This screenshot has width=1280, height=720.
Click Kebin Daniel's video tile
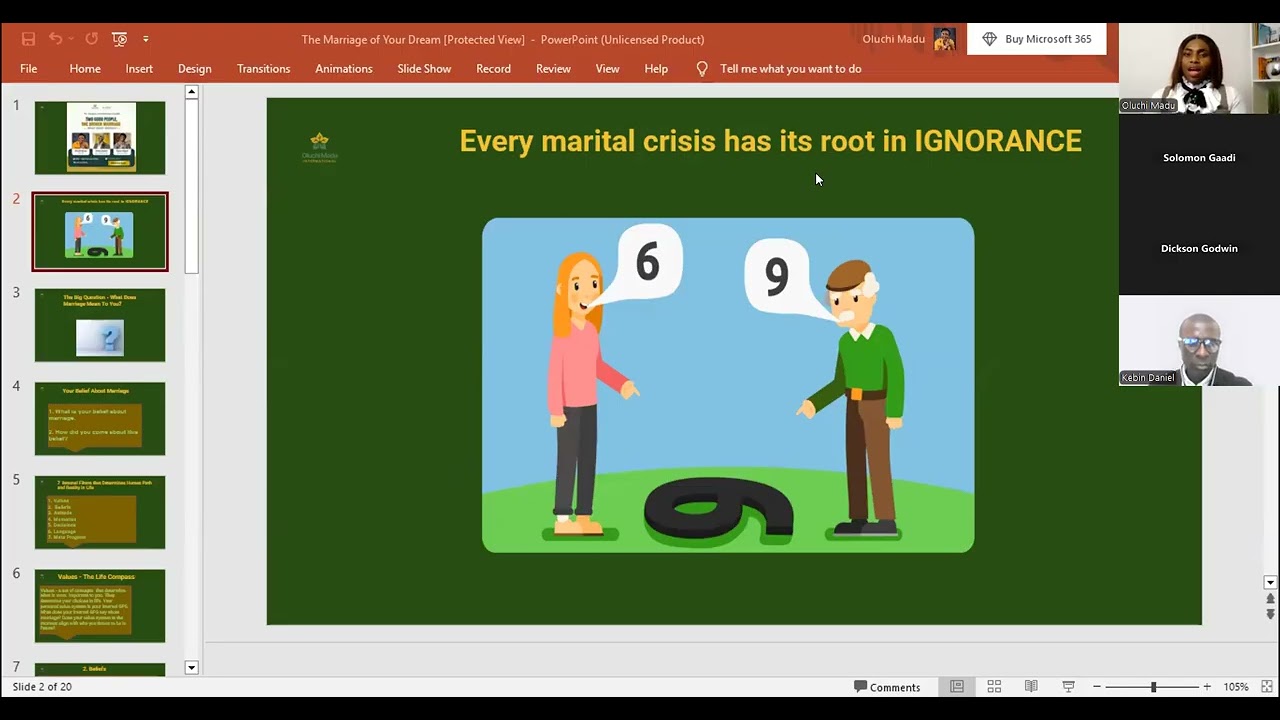pos(1199,341)
